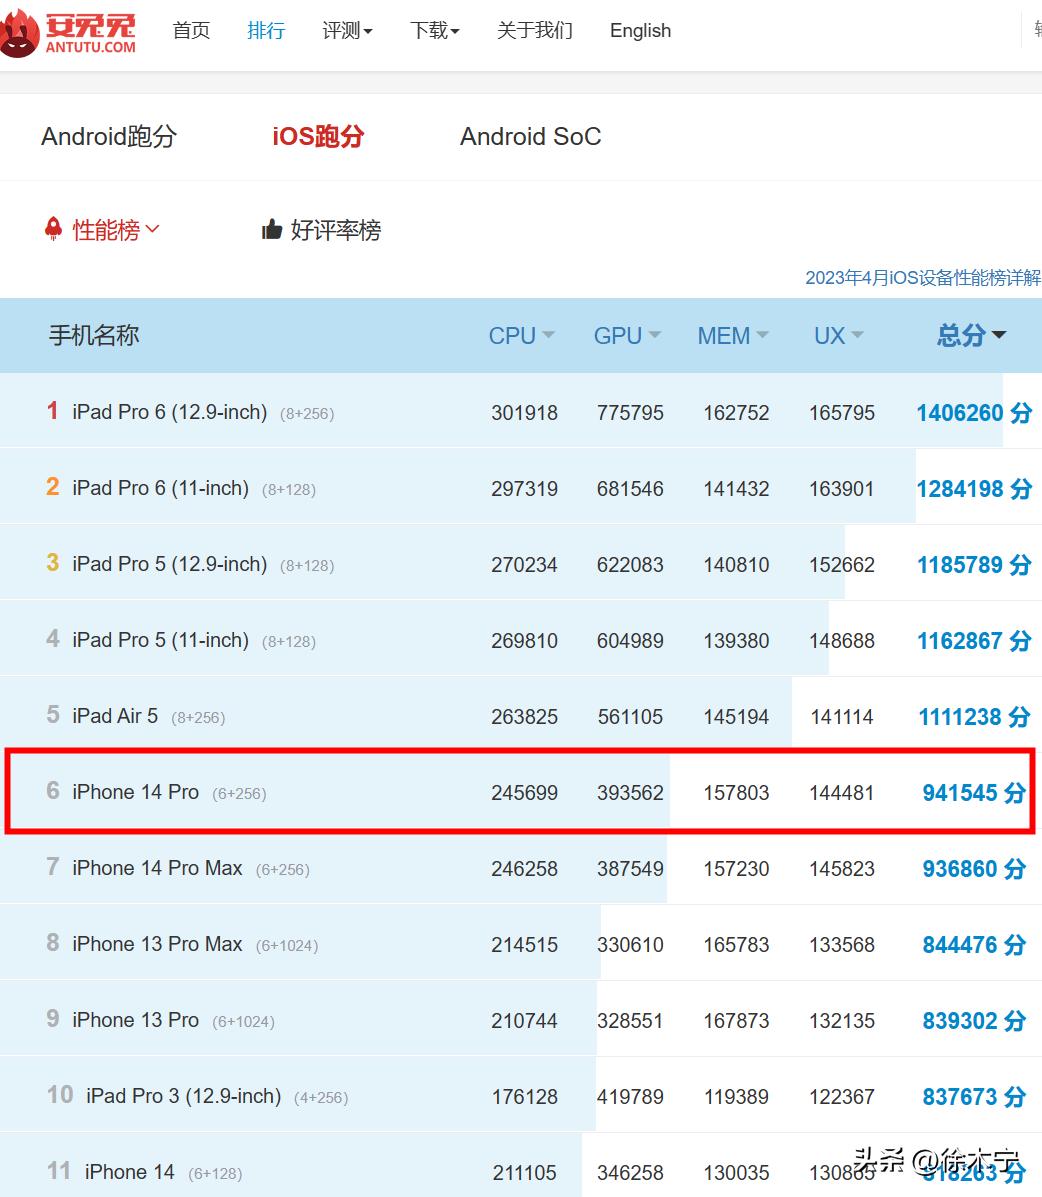1042x1197 pixels.
Task: Open the iPad Pro 6 (12.9-inch) entry
Action: click(169, 412)
